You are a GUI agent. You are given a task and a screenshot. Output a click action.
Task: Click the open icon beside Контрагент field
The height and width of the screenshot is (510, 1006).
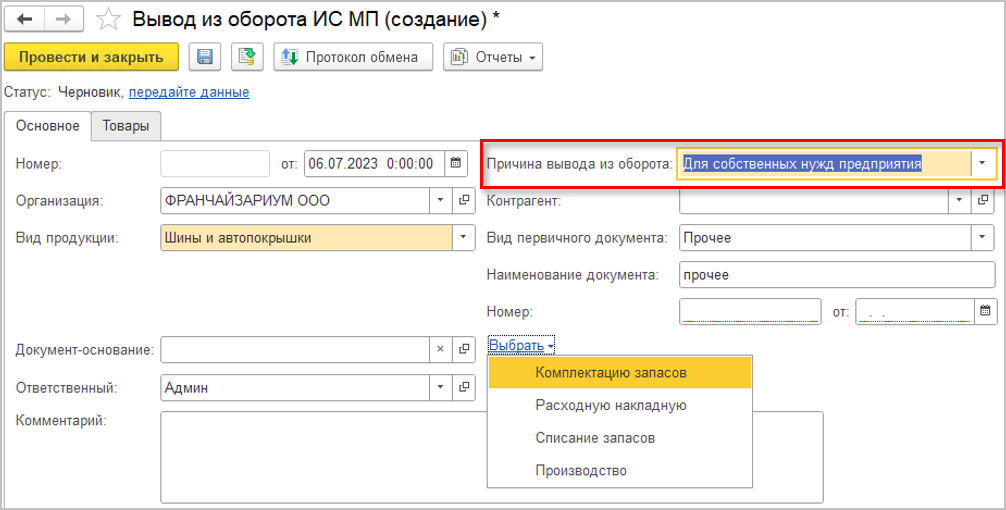pyautogui.click(x=982, y=200)
